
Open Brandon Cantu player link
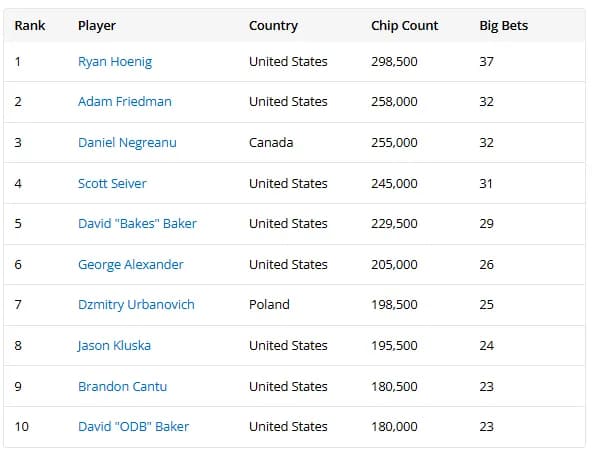pos(122,387)
